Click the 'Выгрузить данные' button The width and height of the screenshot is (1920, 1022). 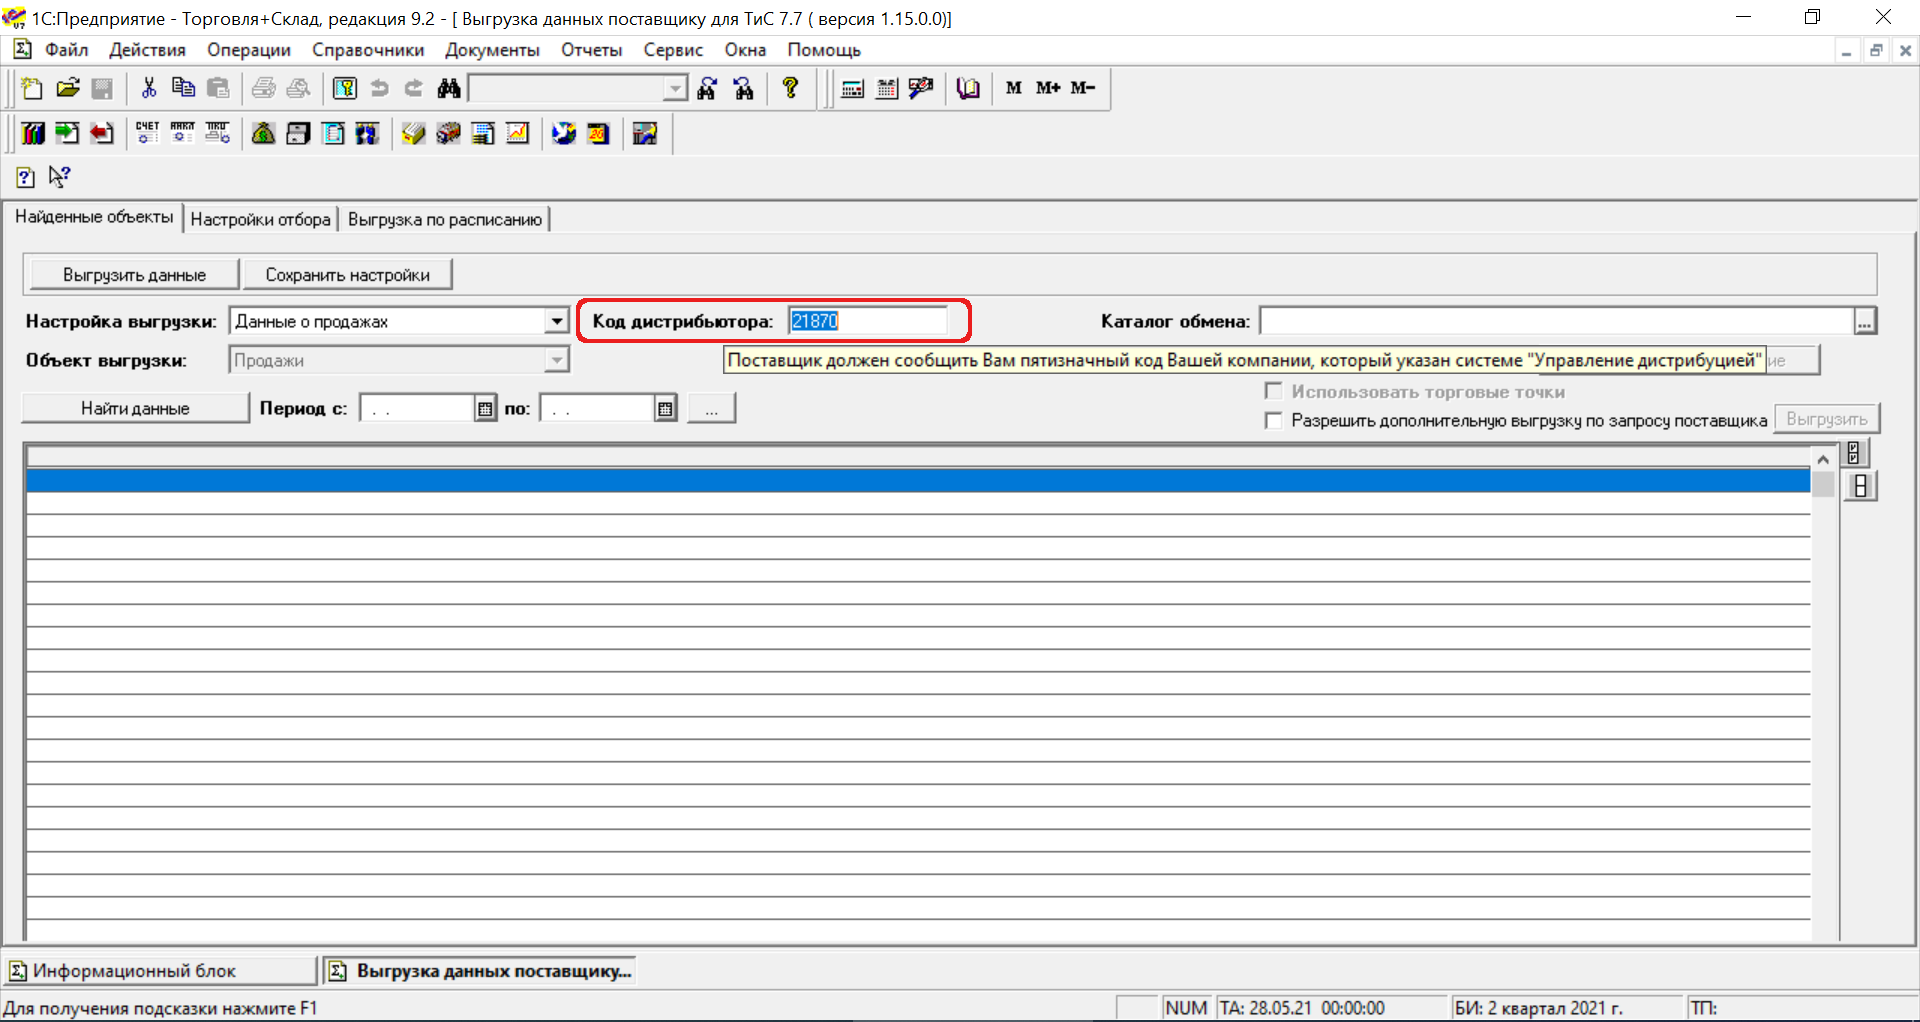134,275
